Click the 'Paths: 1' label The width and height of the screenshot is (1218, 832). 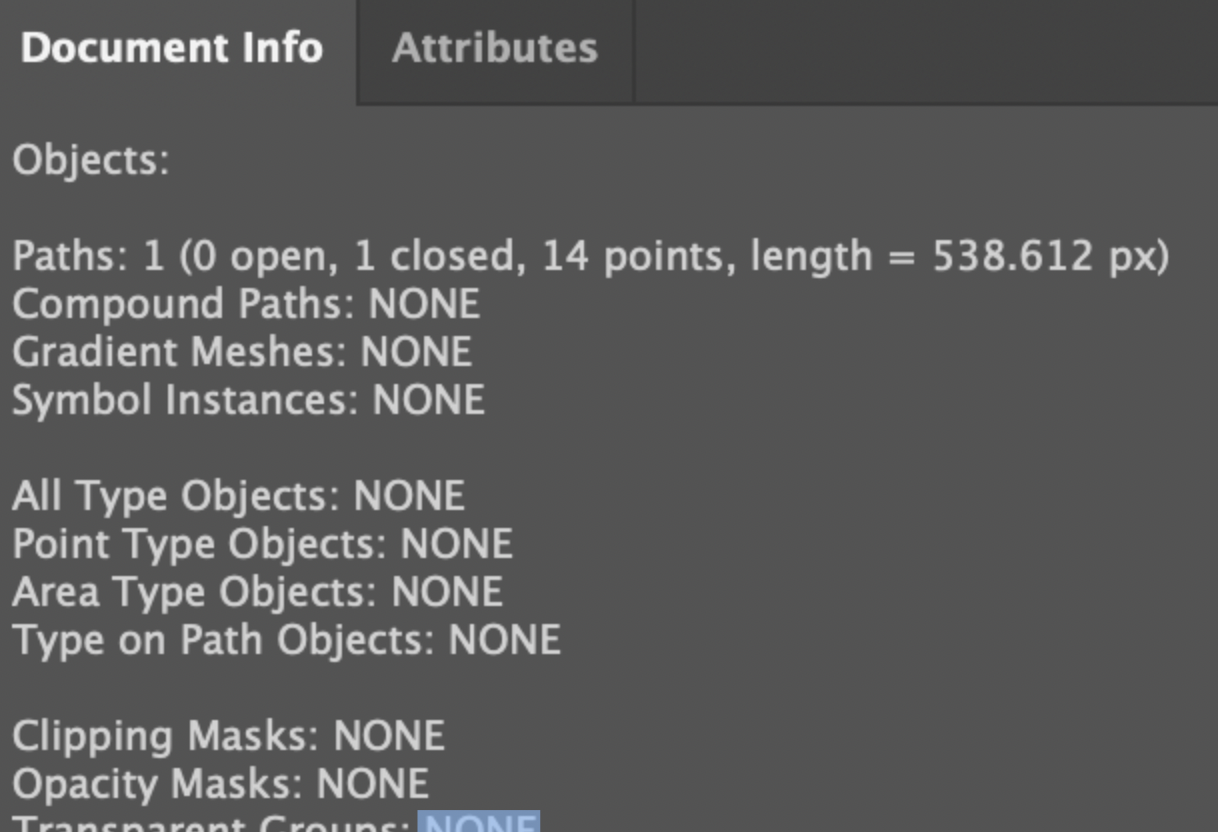[x=87, y=257]
